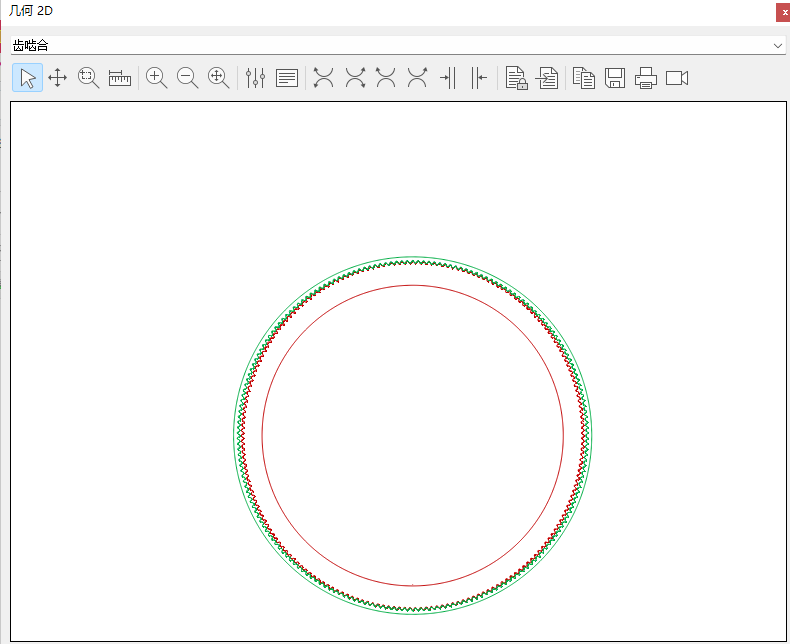Image resolution: width=790 pixels, height=644 pixels.
Task: Zoom out with the minus magnifier
Action: 187,78
